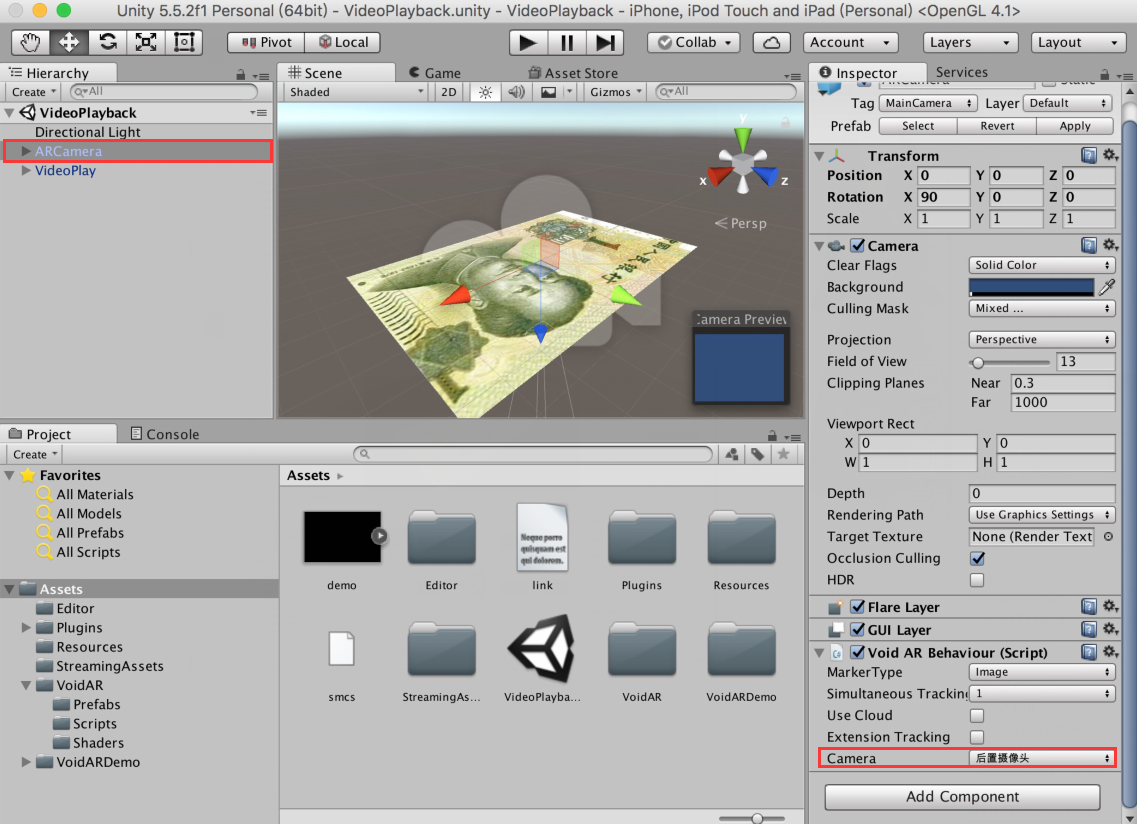Open the MarkerType dropdown
1137x824 pixels.
[1041, 672]
